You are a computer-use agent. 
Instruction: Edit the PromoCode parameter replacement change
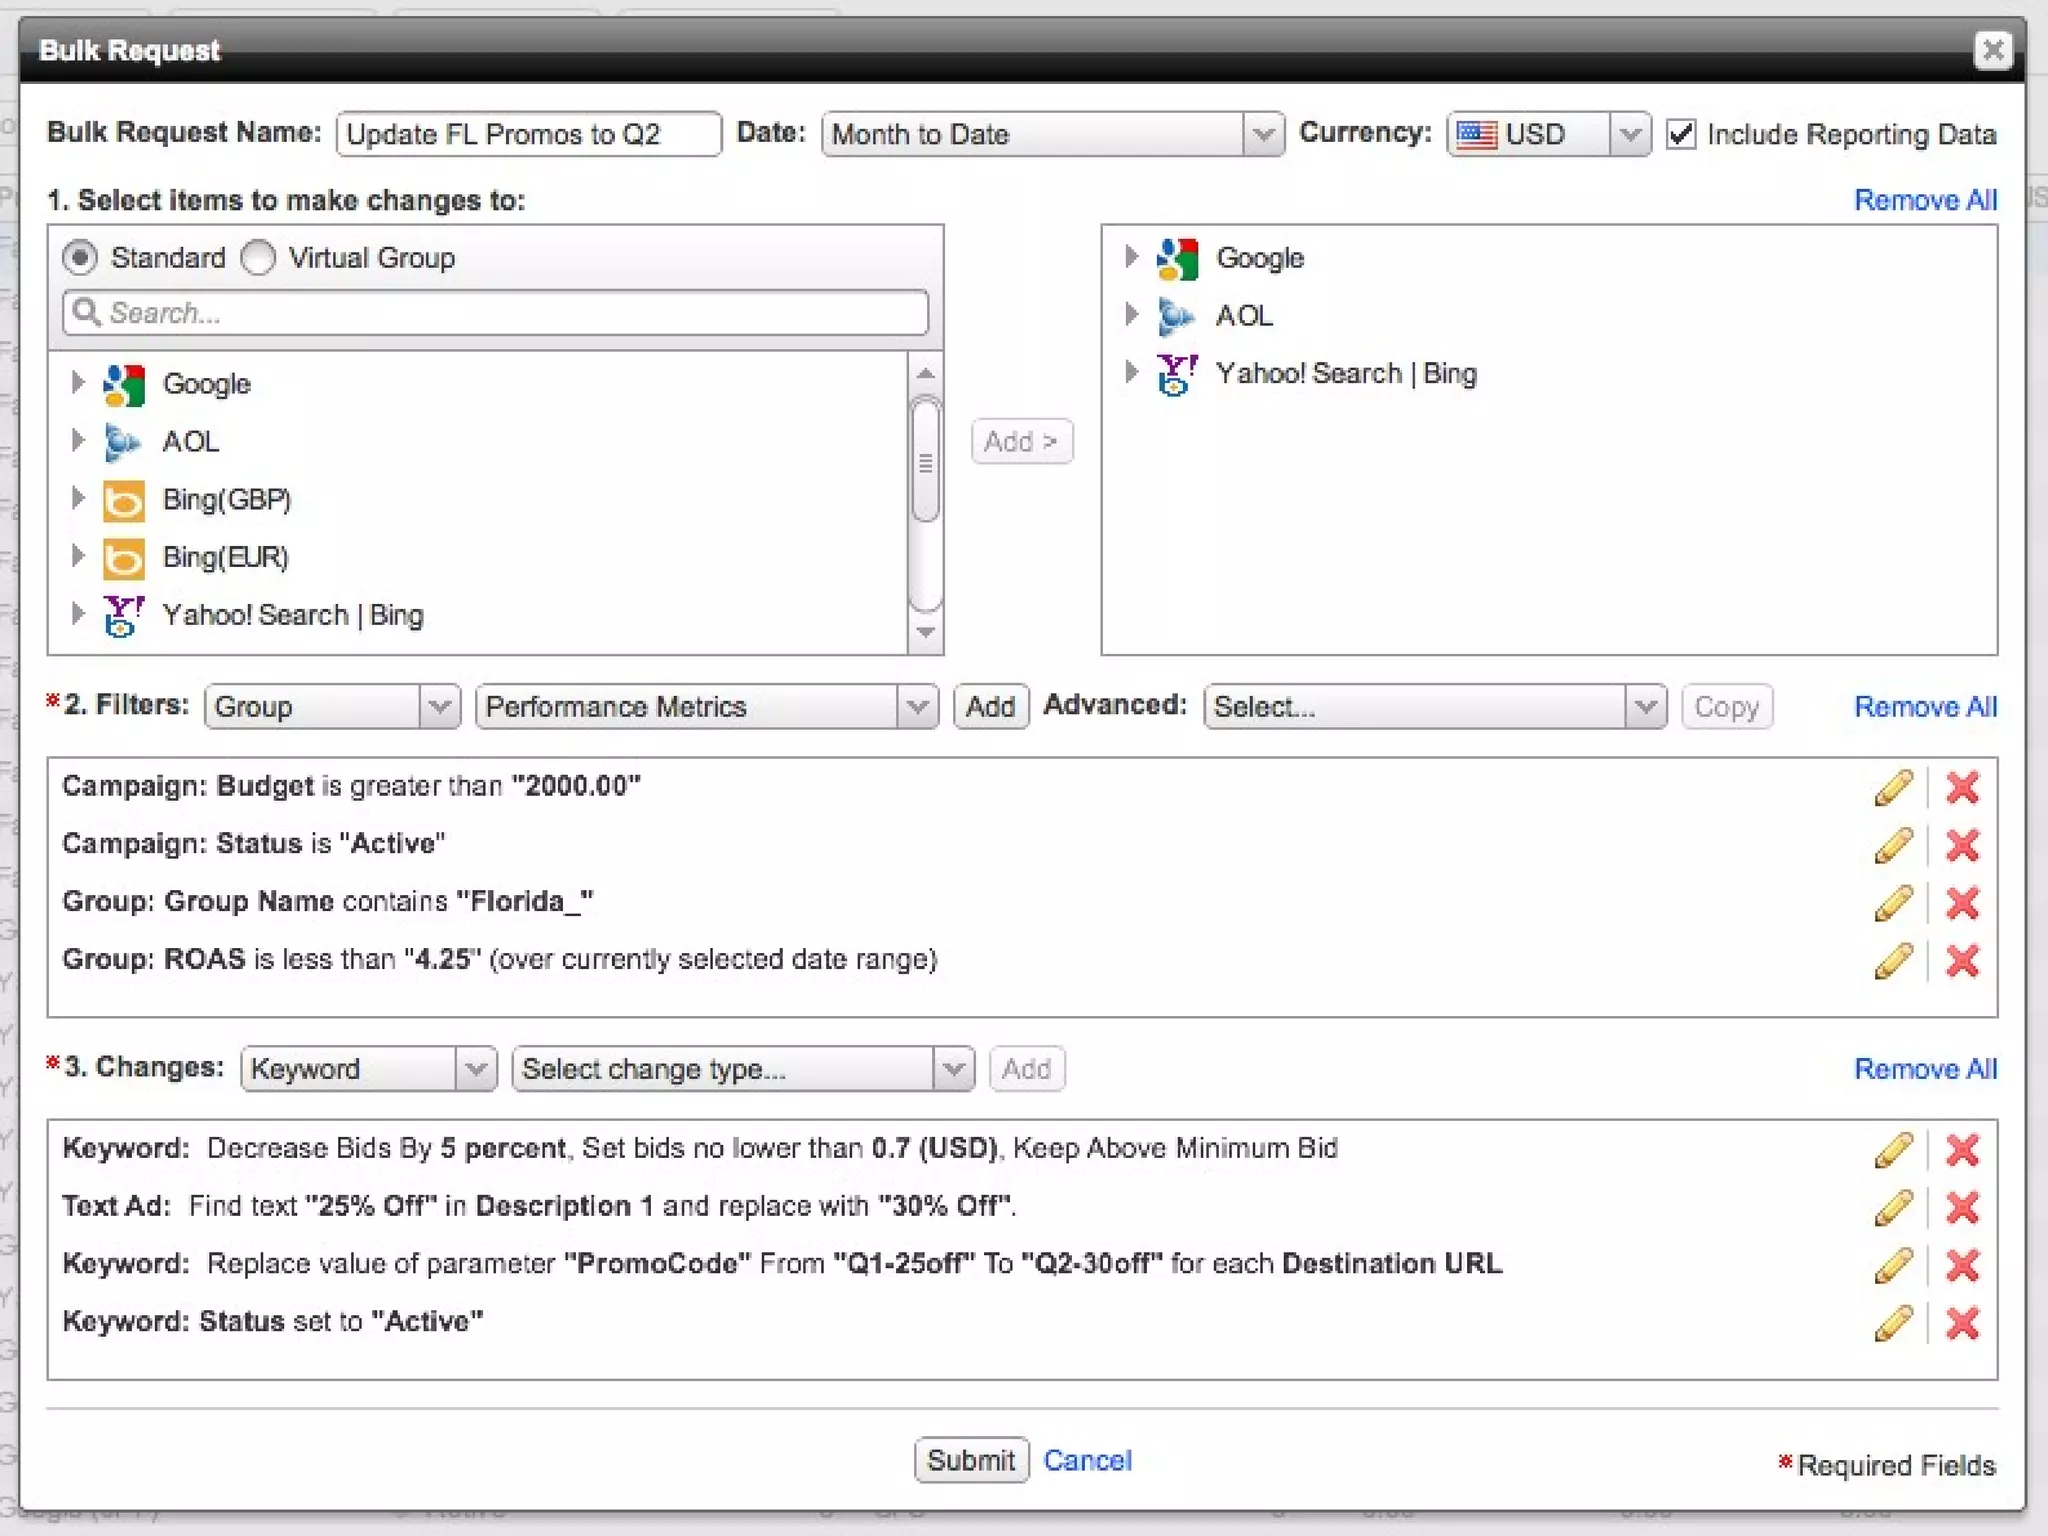click(1893, 1266)
